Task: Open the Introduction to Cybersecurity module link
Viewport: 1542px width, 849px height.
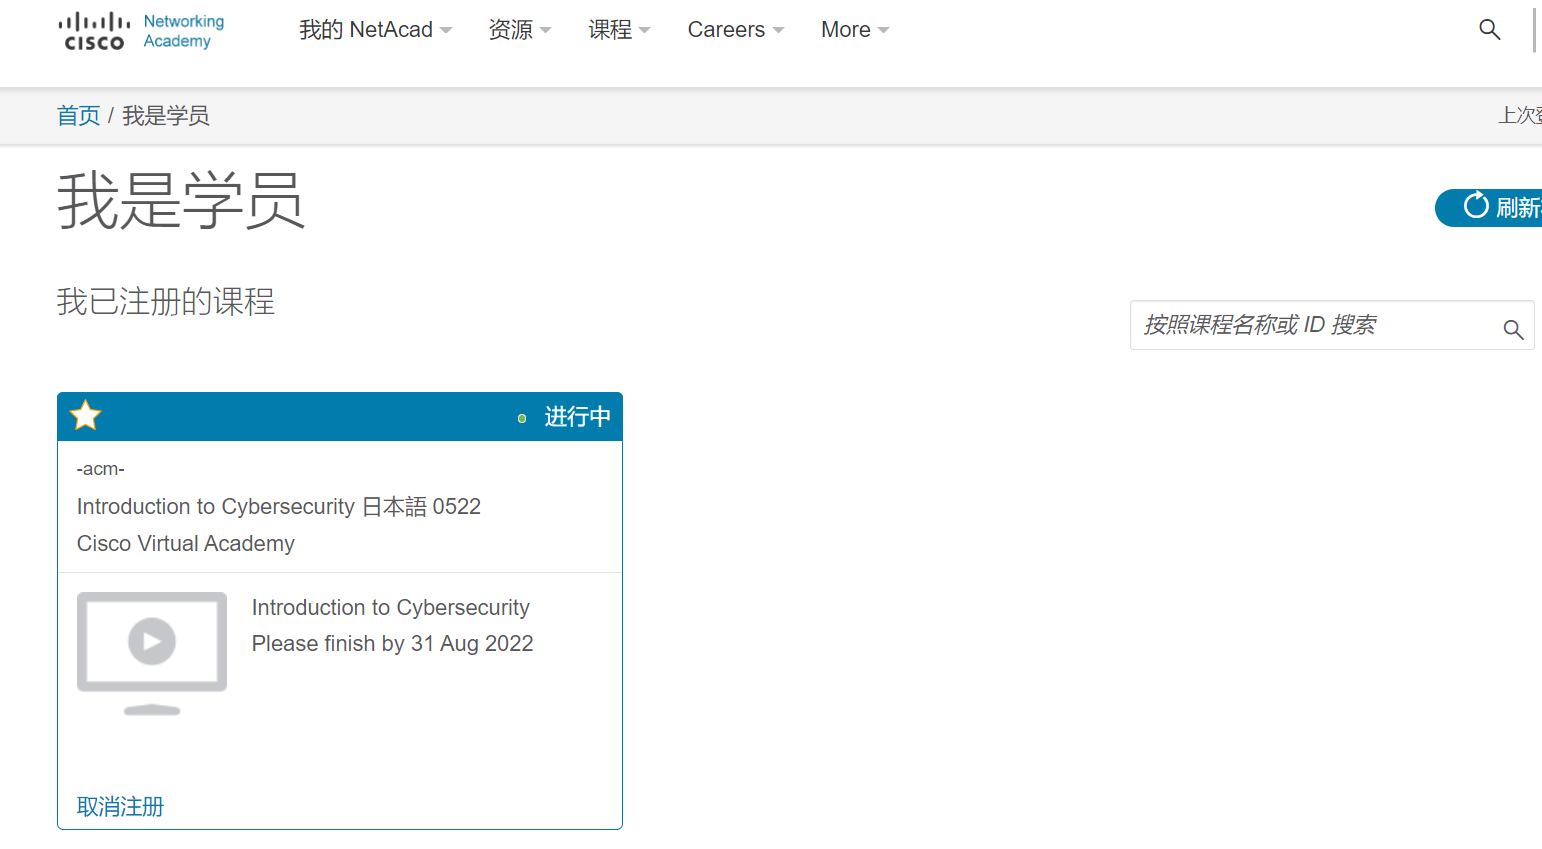Action: (x=391, y=607)
